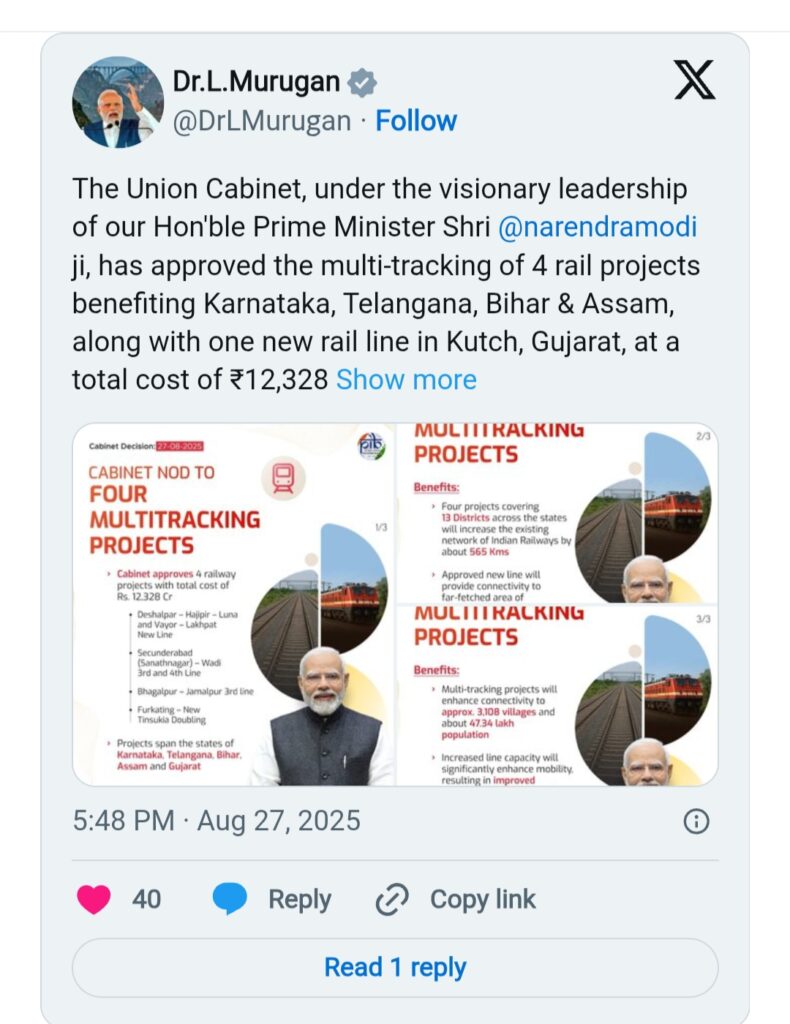The width and height of the screenshot is (790, 1024).
Task: Open the 5:48 PM Aug 27, 2025 timestamp
Action: [216, 821]
